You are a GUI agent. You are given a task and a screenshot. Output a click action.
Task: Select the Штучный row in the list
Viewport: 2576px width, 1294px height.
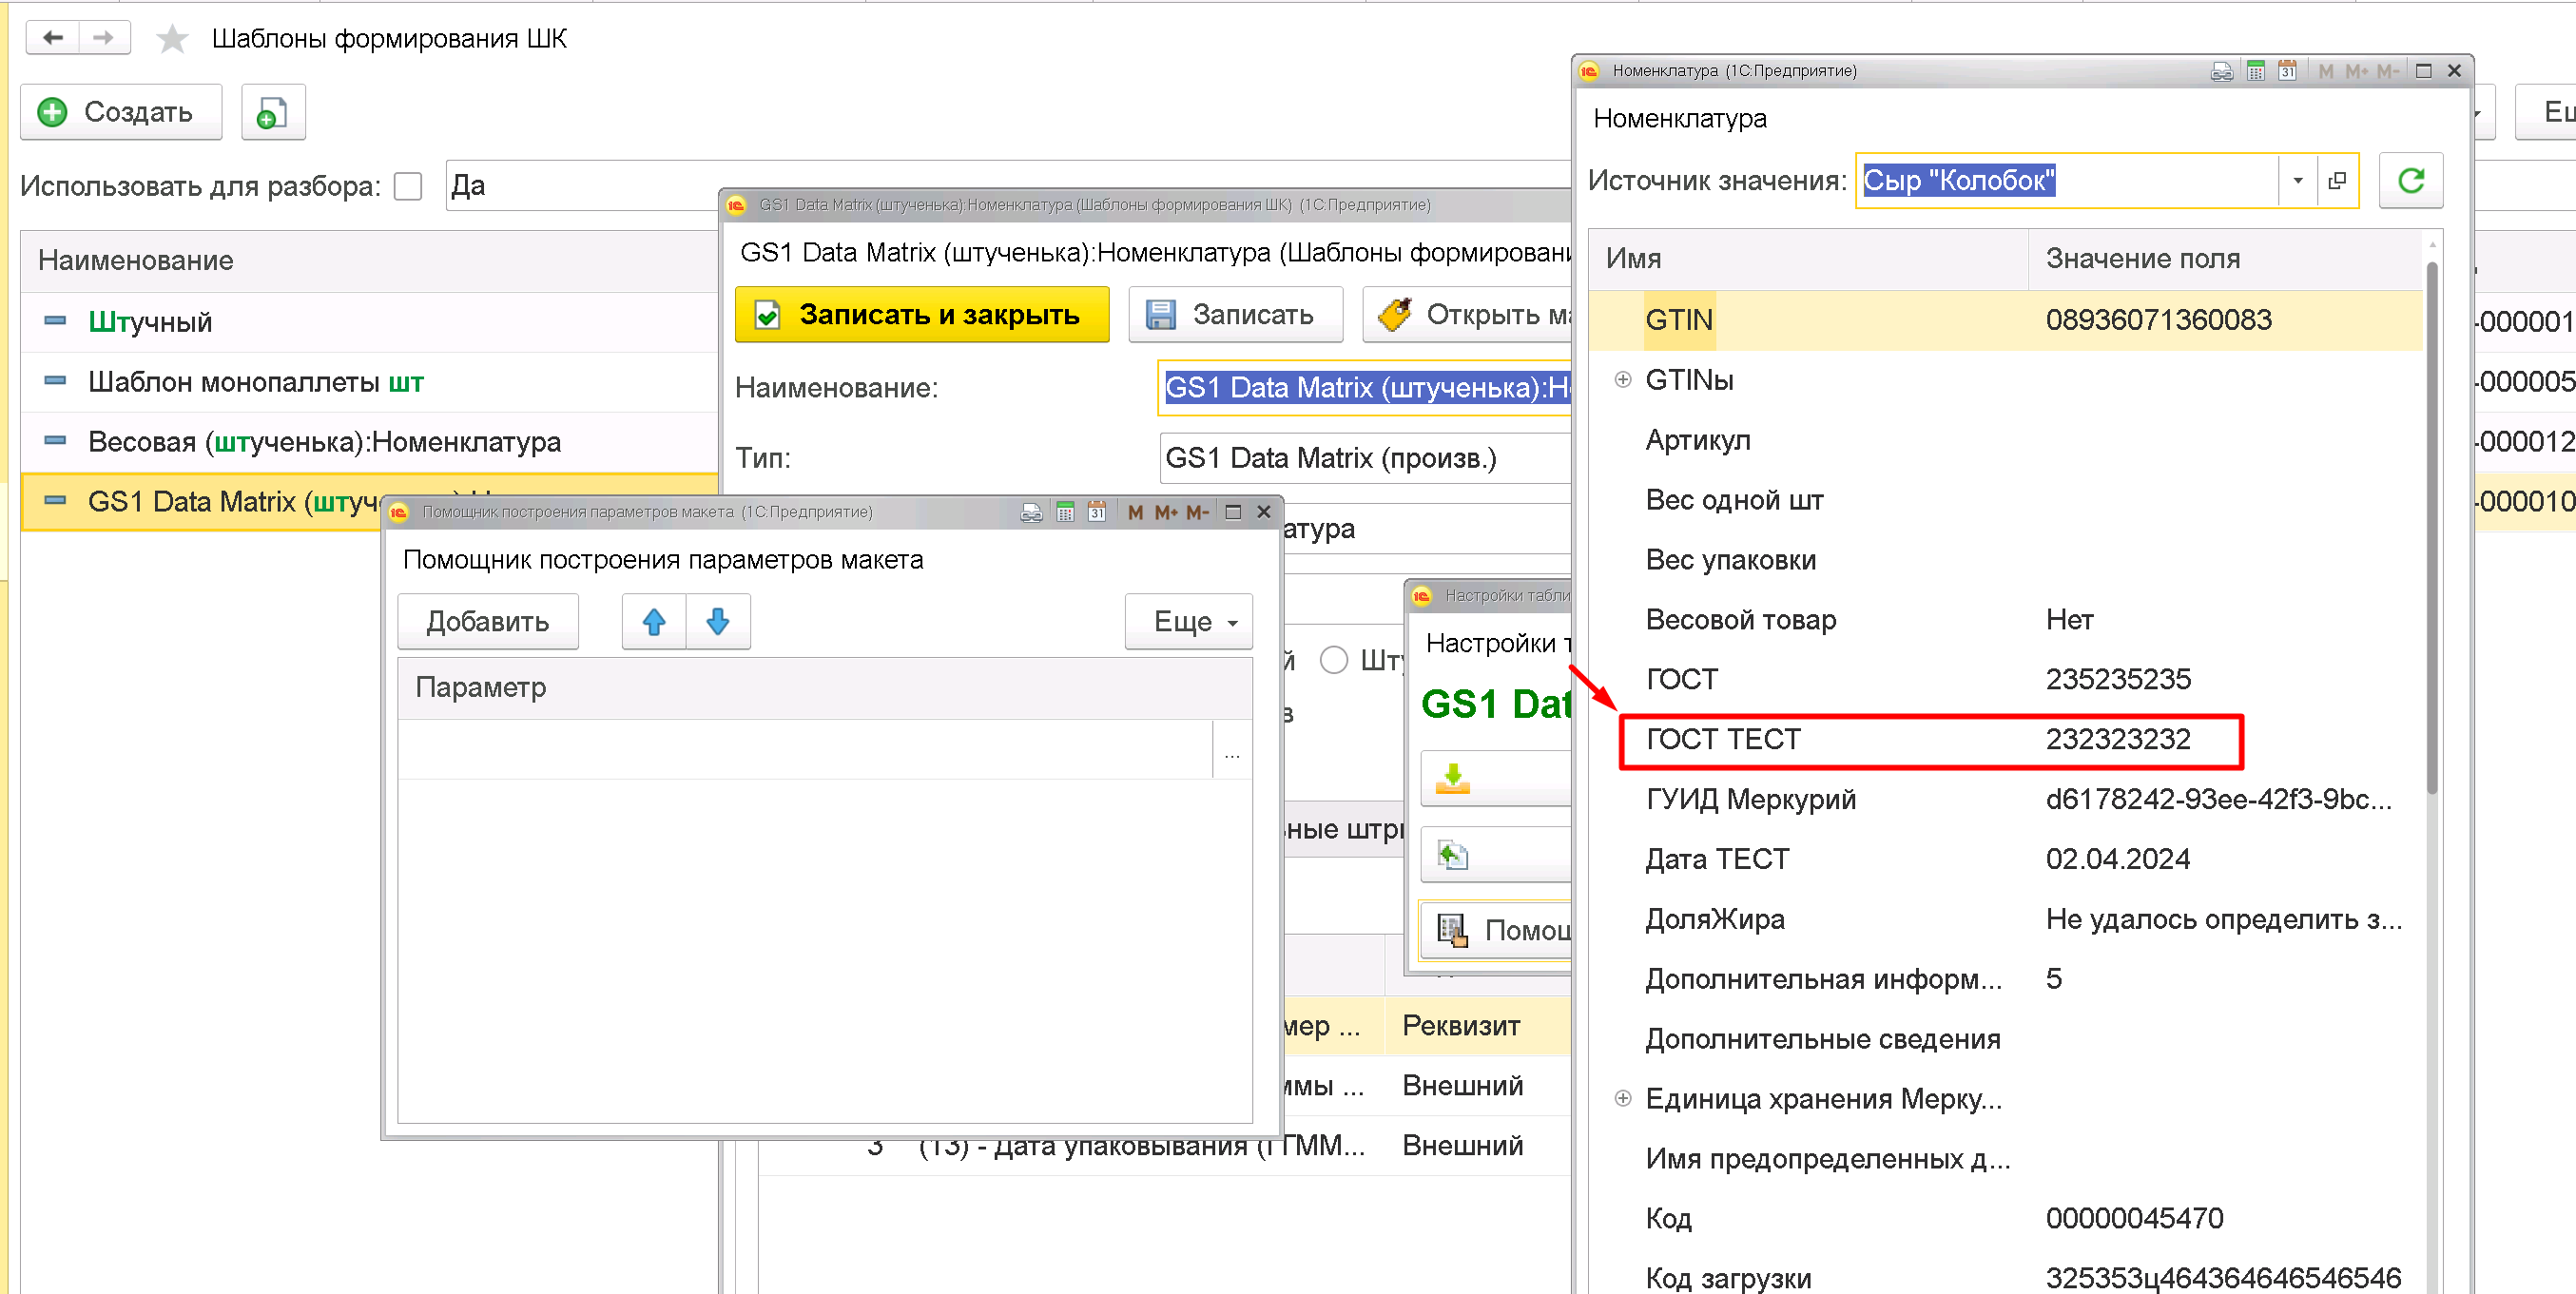click(x=370, y=322)
